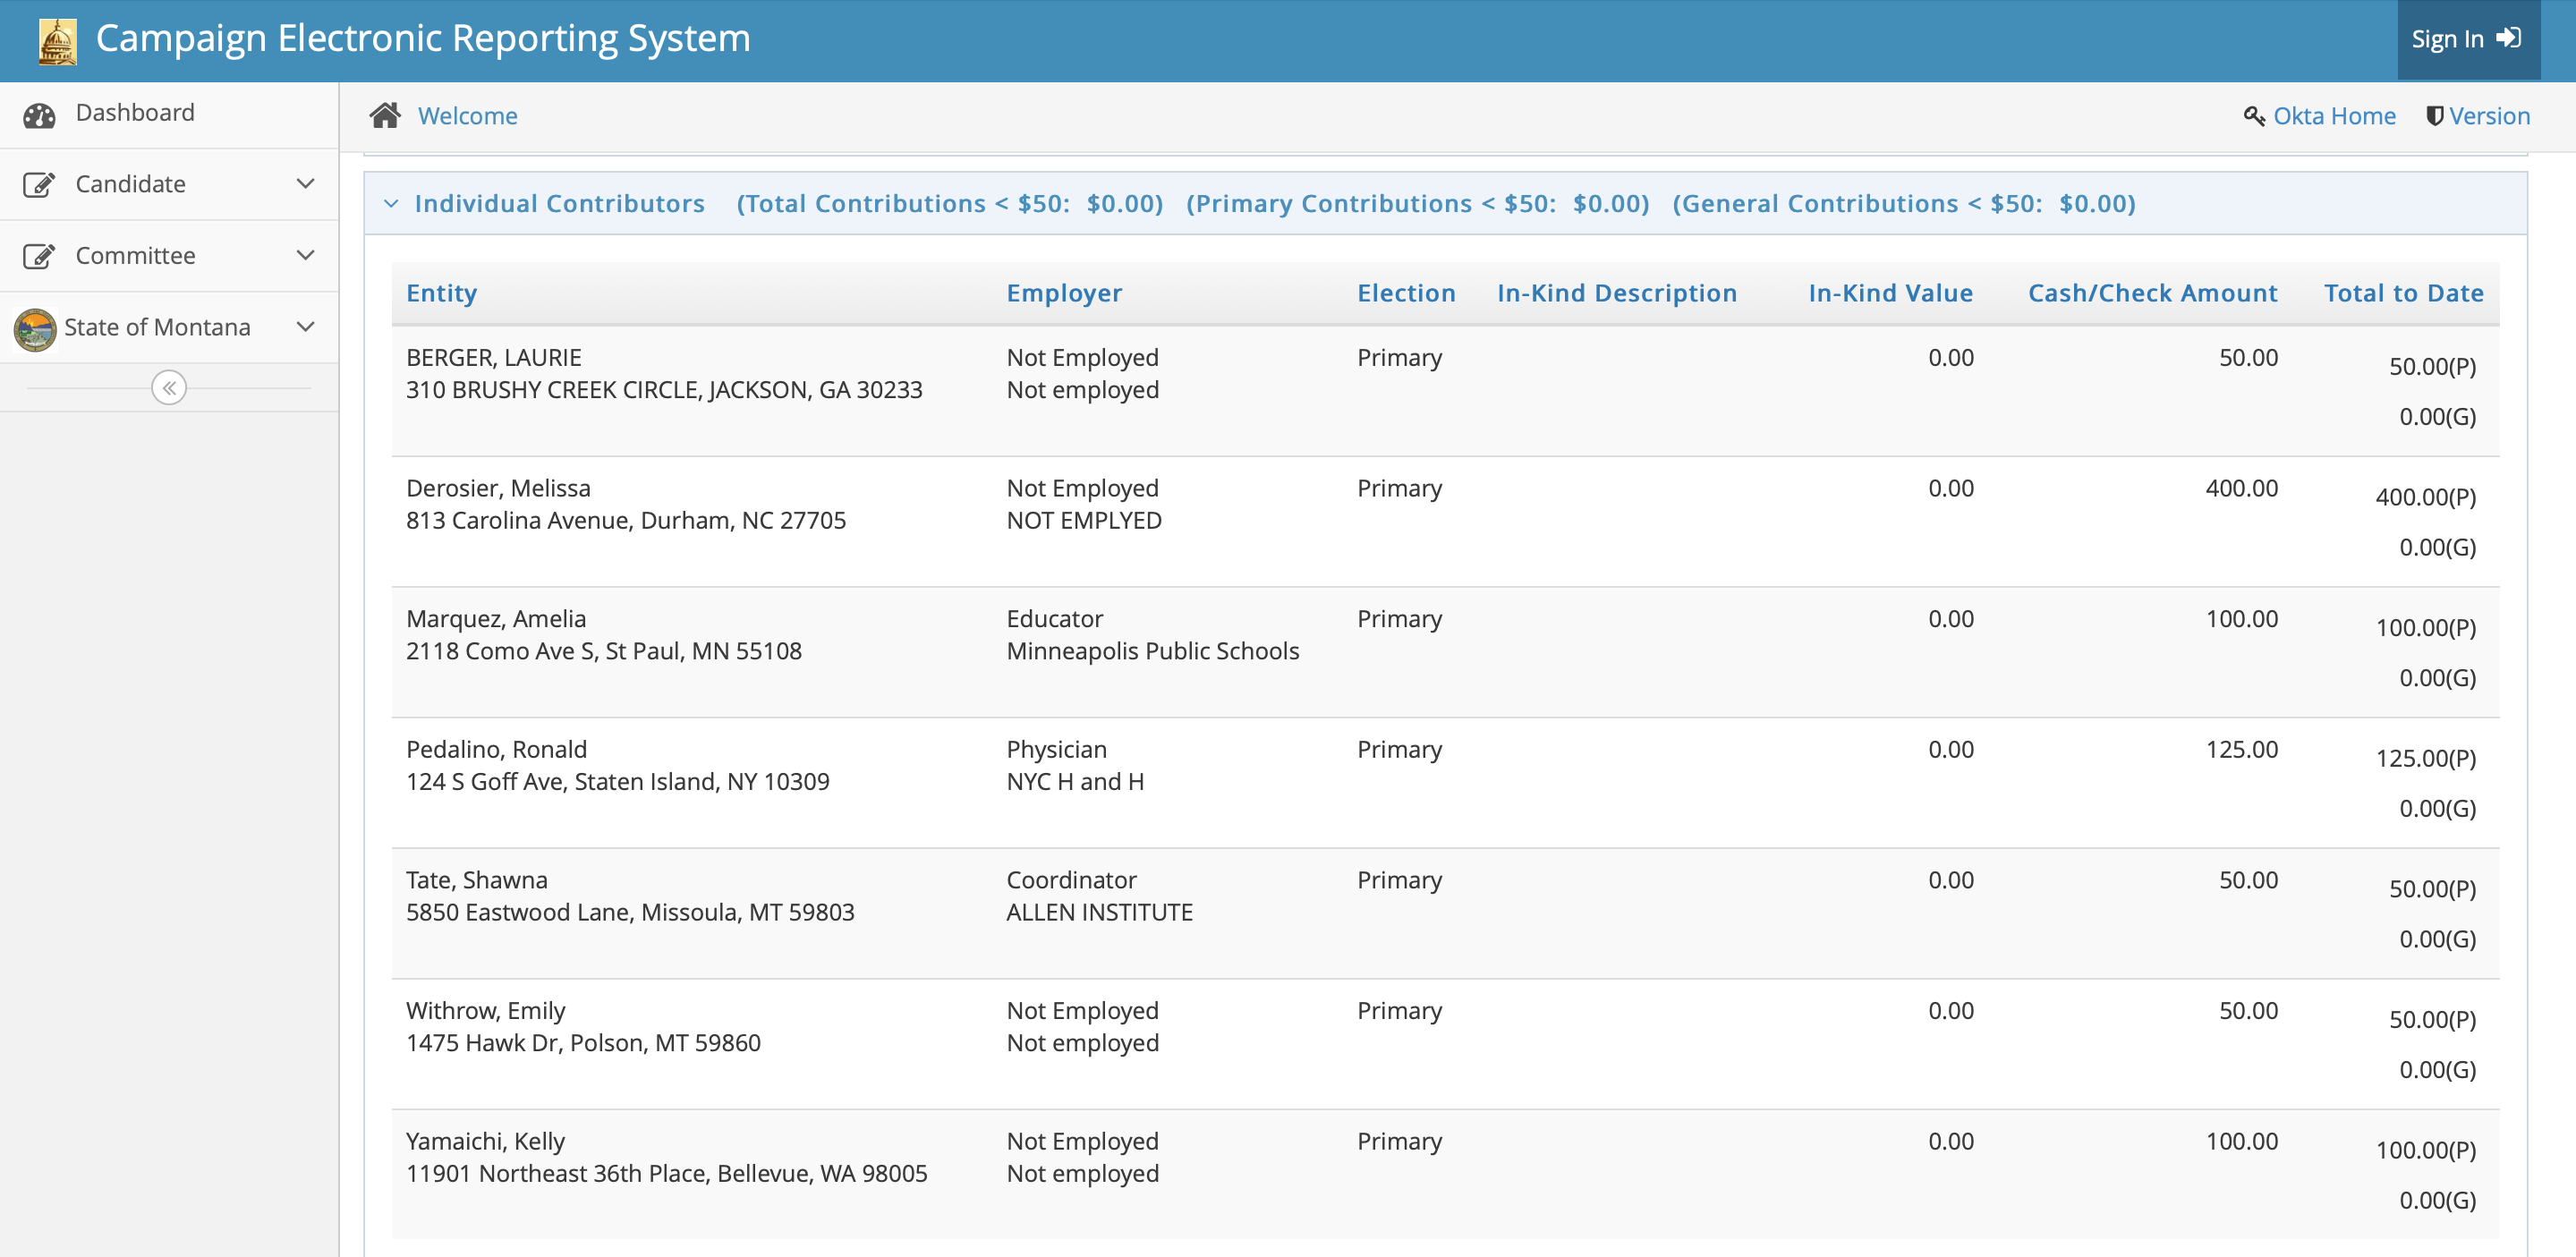2576x1257 pixels.
Task: Sort by Total to Date header
Action: (2402, 294)
